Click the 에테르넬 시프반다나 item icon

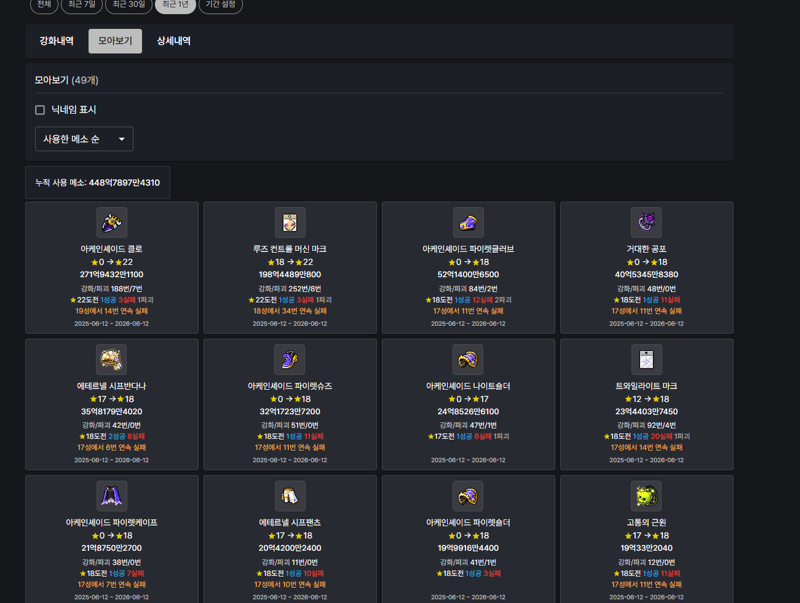click(x=112, y=359)
